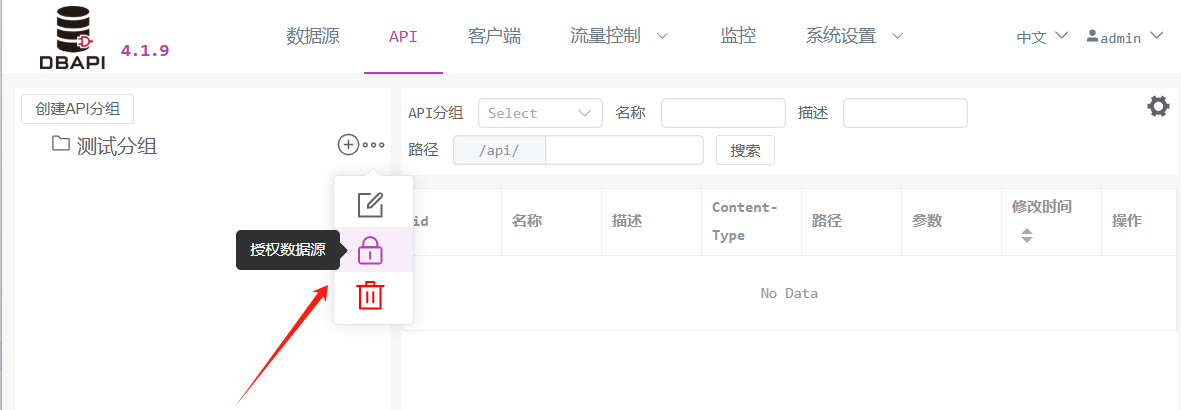Open the three-dots more menu for 测试分组

[x=374, y=145]
